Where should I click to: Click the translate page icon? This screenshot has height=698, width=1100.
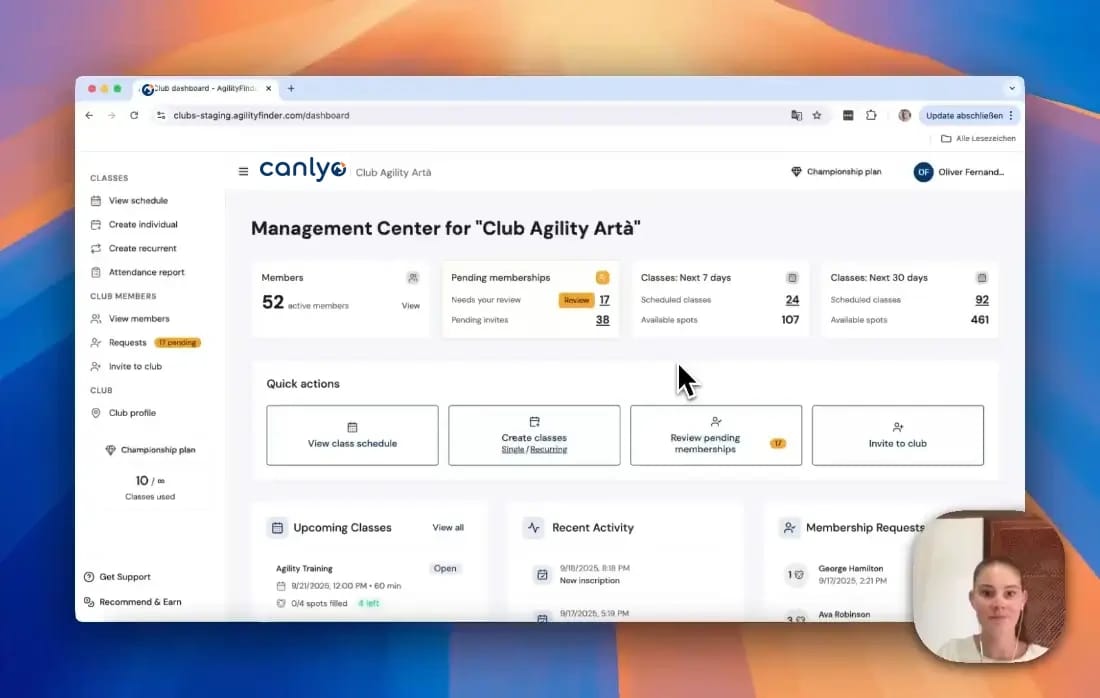(796, 116)
